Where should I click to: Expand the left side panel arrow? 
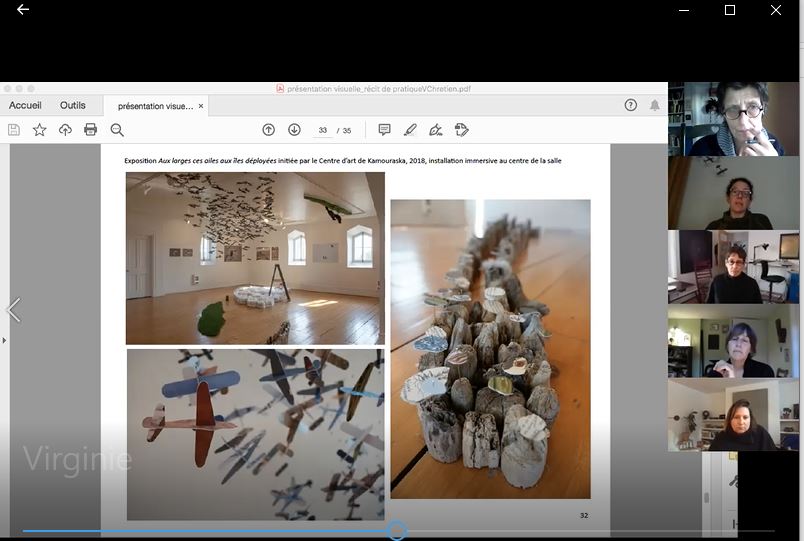4,341
